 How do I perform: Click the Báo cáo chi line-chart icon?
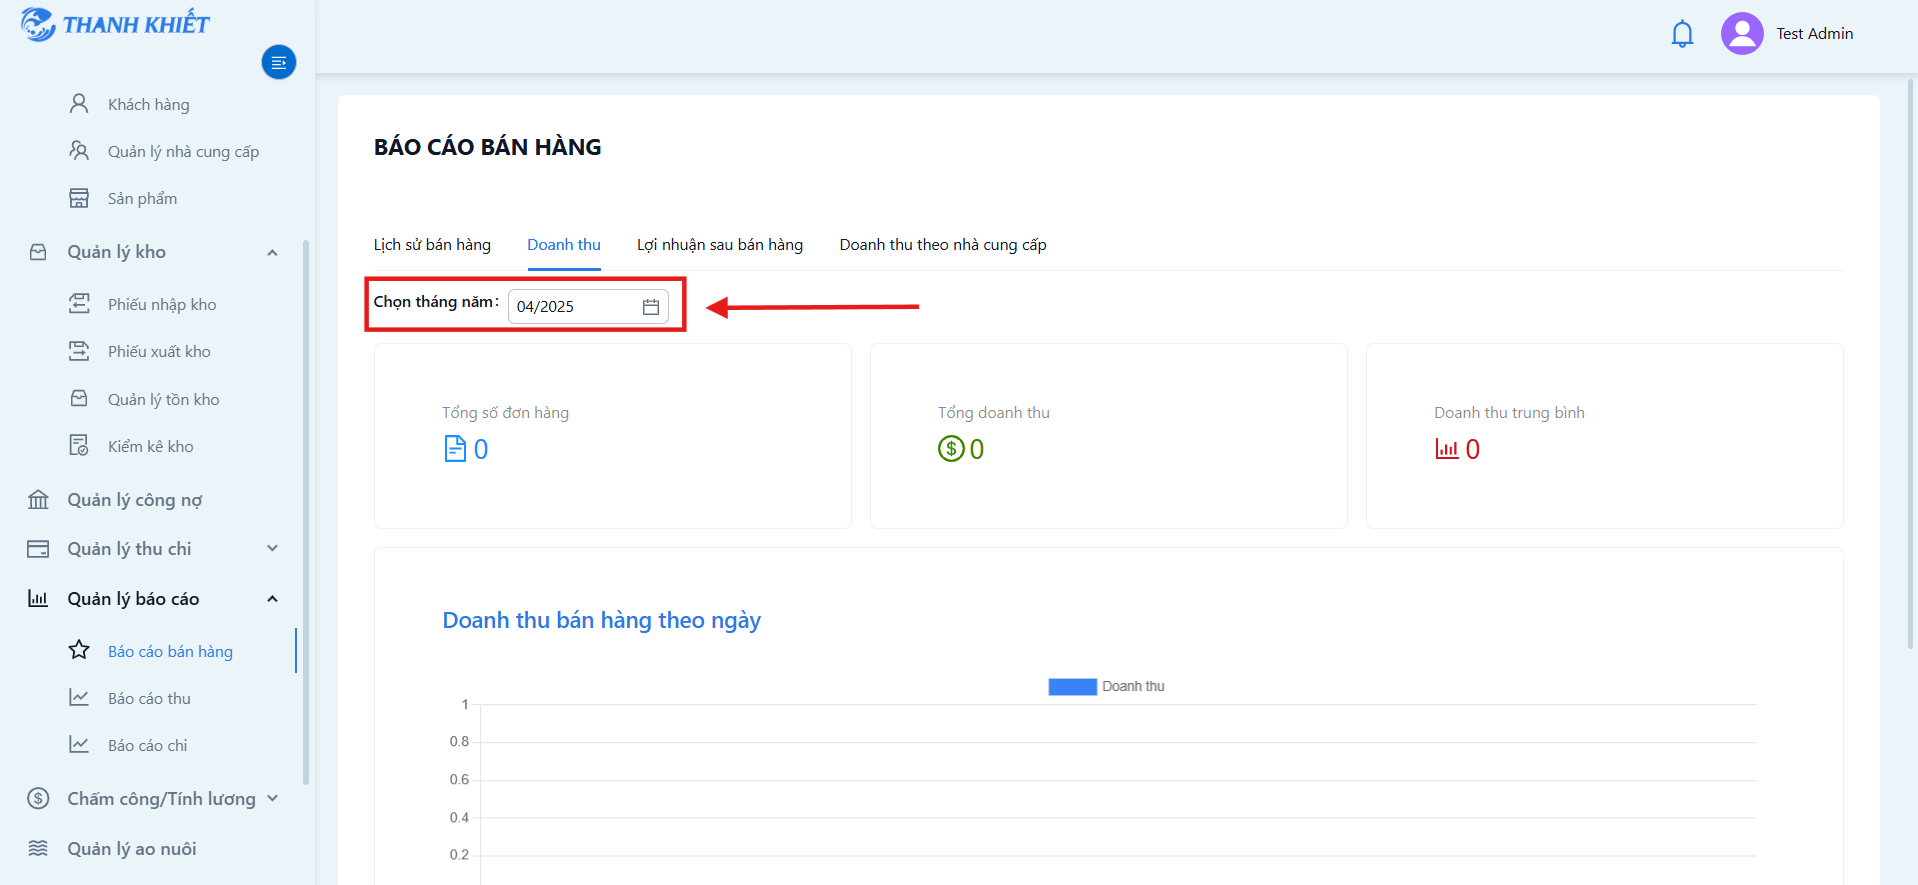[79, 744]
